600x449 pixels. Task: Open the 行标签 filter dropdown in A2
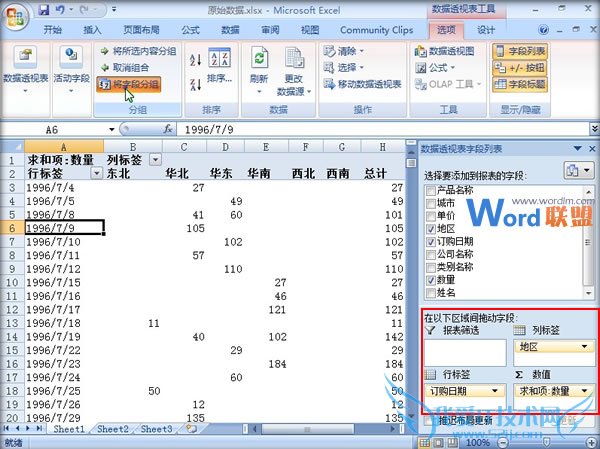[x=96, y=173]
